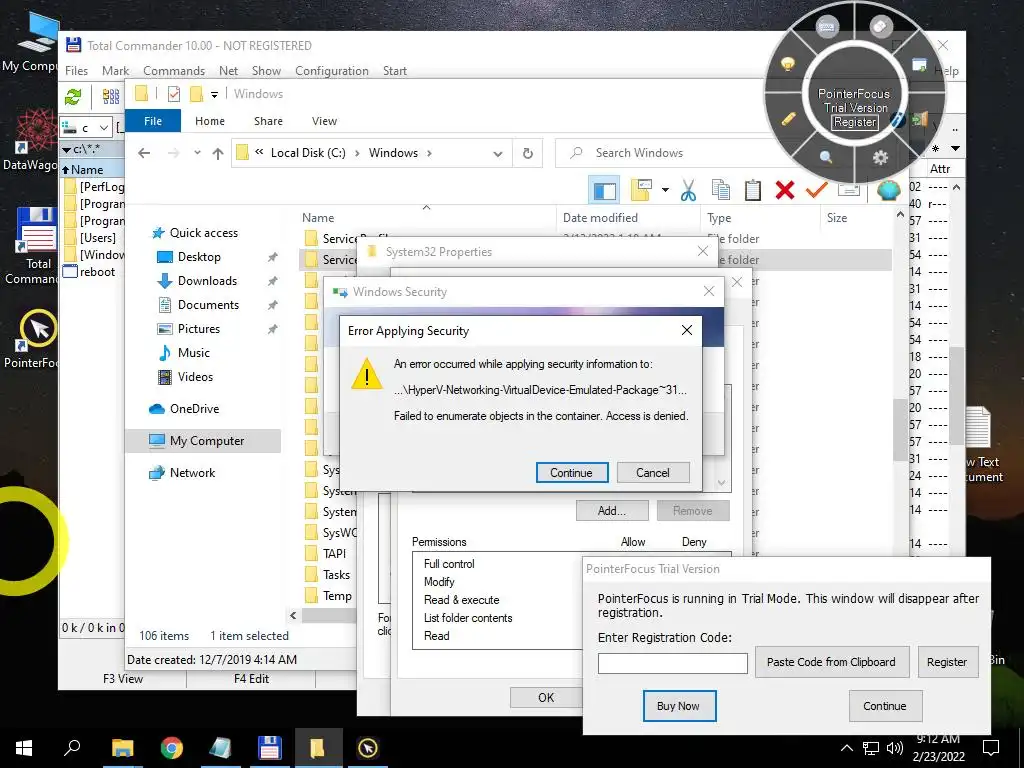
Task: Click the window icon in PointerFocus wheel
Action: pos(920,65)
